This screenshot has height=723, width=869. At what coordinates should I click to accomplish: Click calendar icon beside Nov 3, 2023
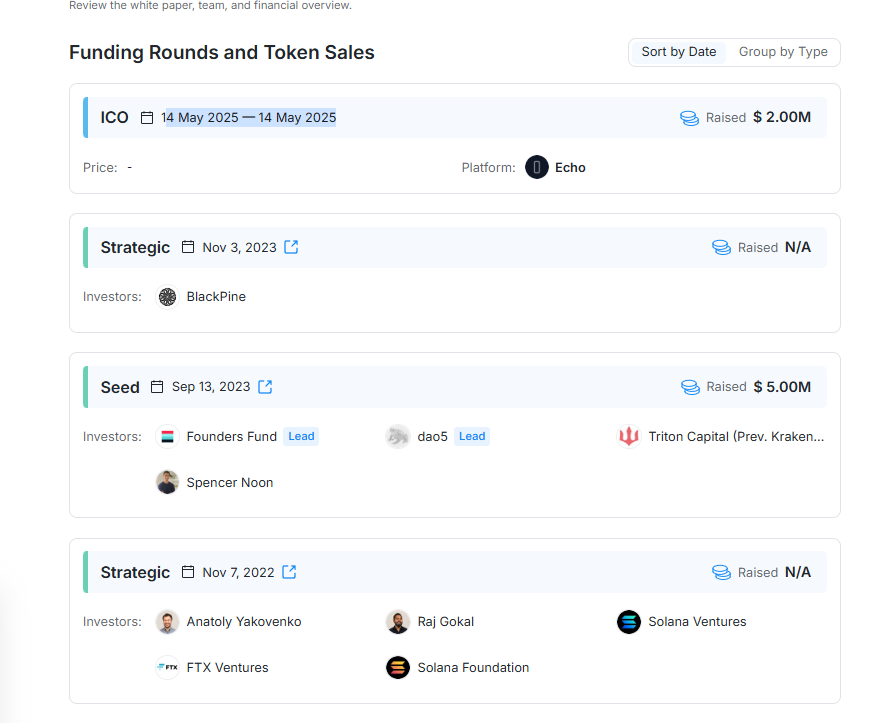tap(188, 247)
